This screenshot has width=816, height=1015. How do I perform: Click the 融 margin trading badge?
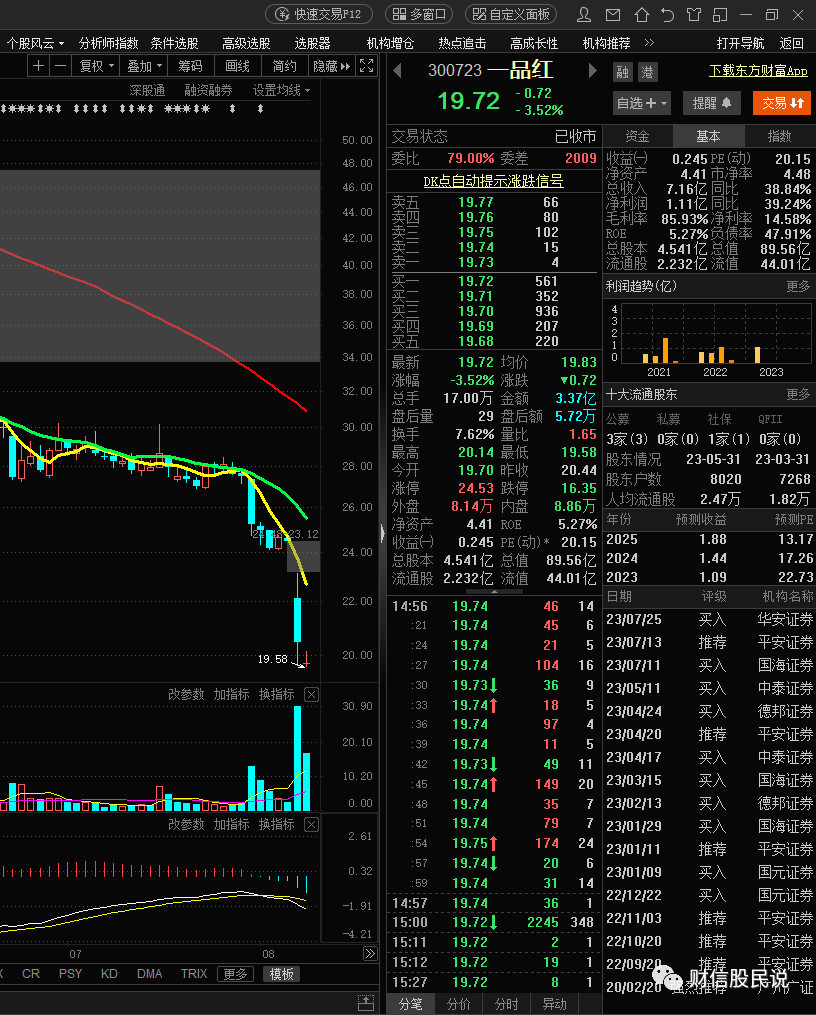(x=623, y=72)
